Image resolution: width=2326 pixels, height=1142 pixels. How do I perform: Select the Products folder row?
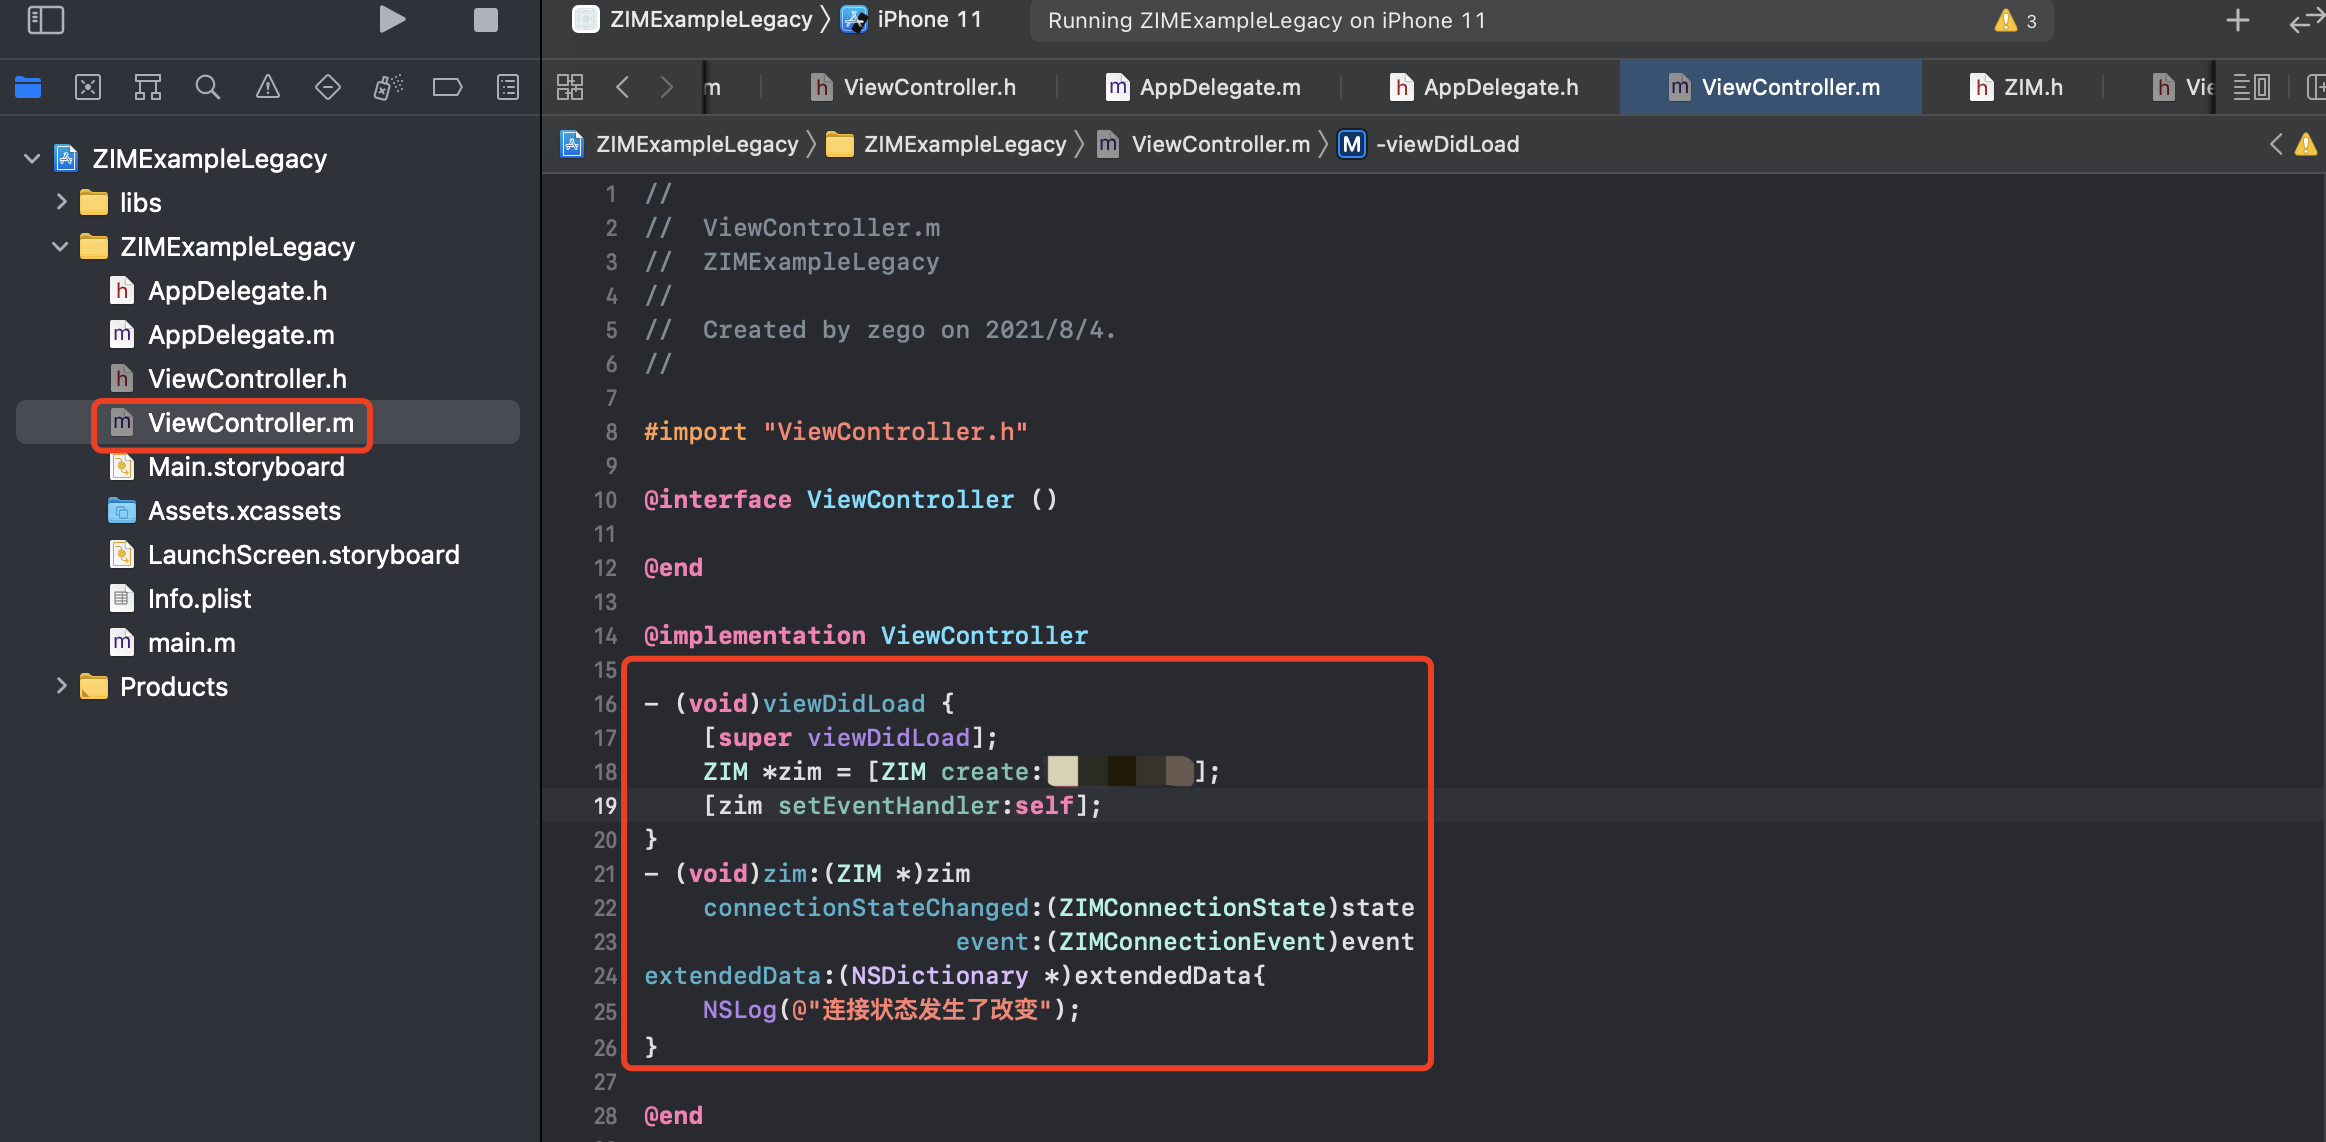coord(268,686)
